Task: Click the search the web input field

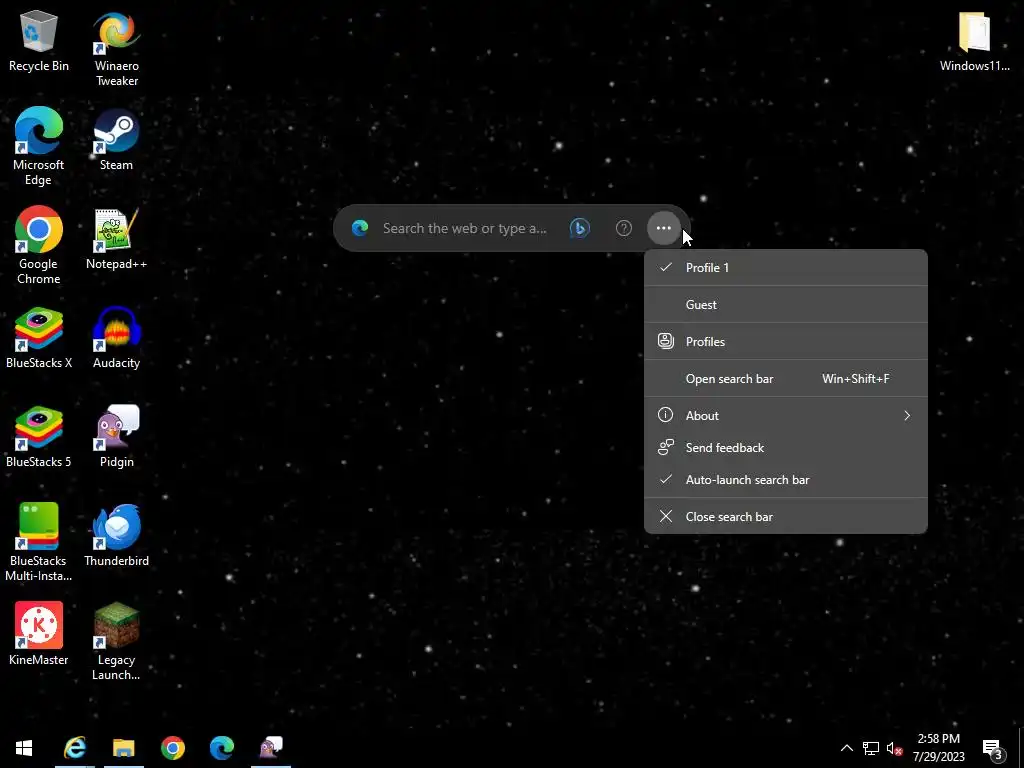Action: coord(464,228)
